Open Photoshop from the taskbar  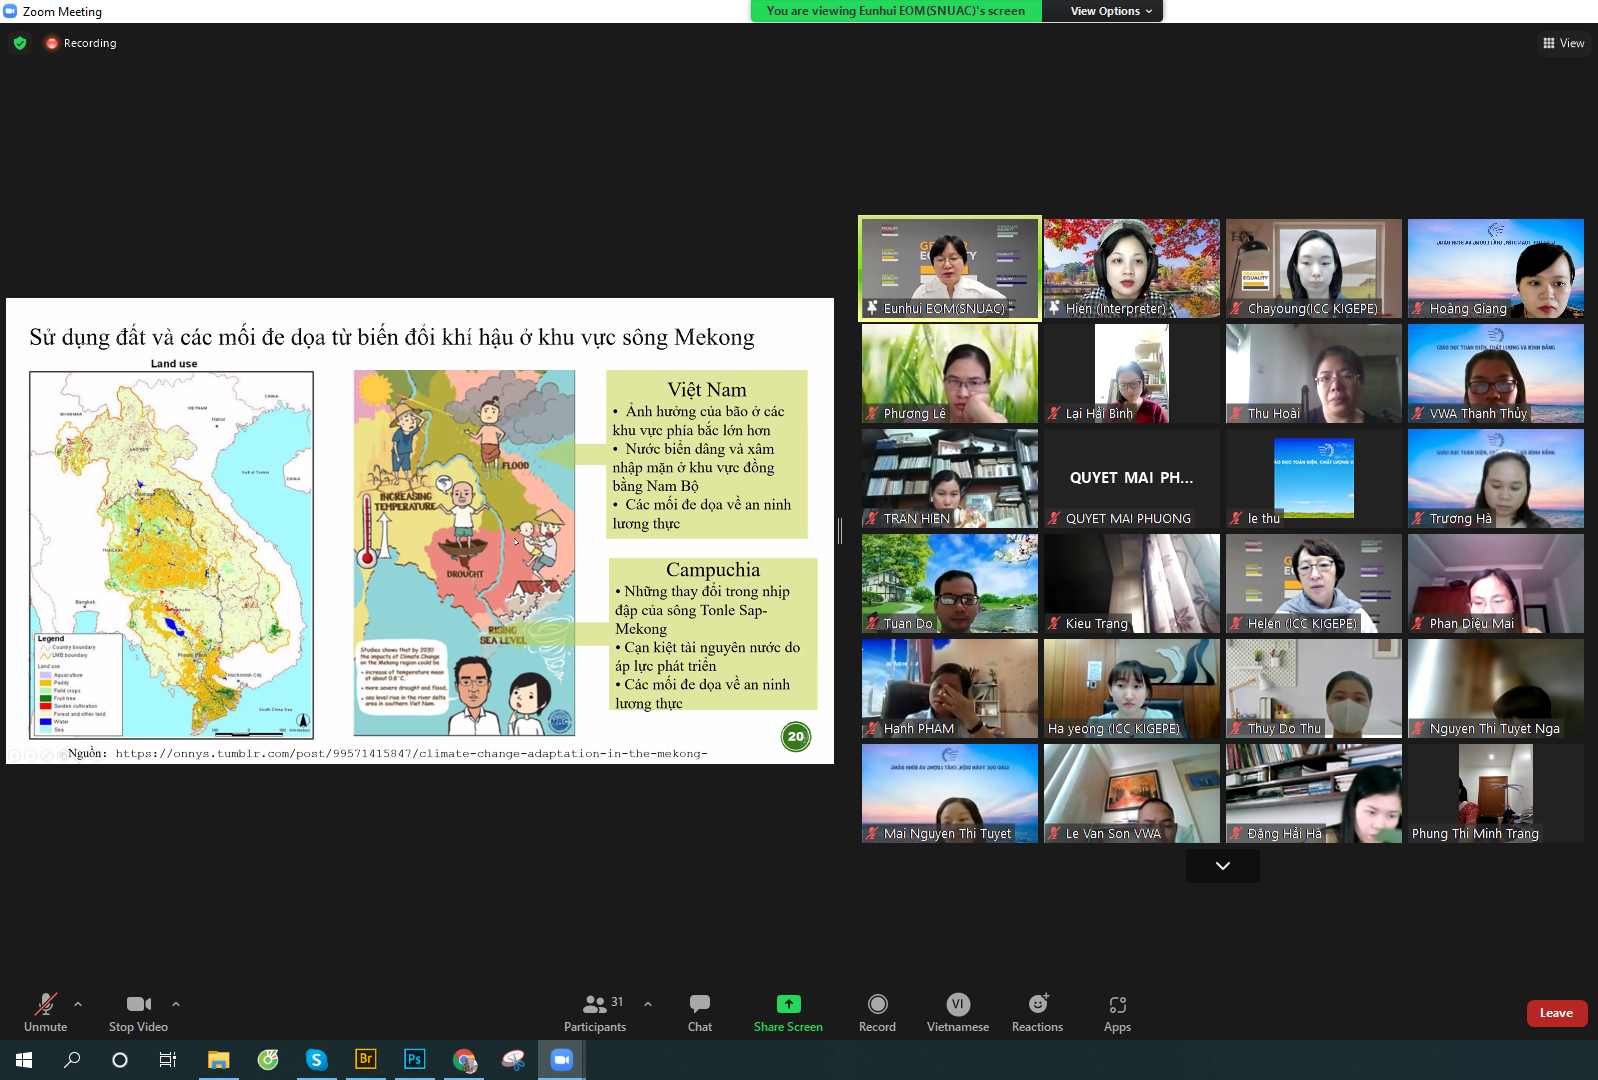pyautogui.click(x=414, y=1059)
